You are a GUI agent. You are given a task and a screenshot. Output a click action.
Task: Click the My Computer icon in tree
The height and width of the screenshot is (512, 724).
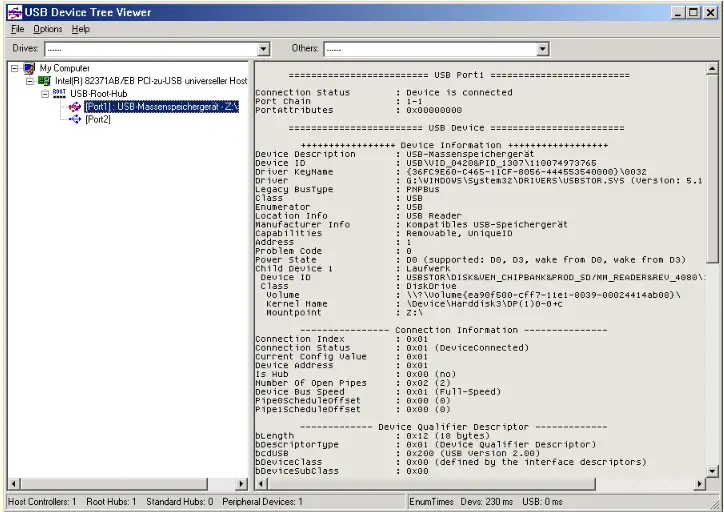[29, 68]
